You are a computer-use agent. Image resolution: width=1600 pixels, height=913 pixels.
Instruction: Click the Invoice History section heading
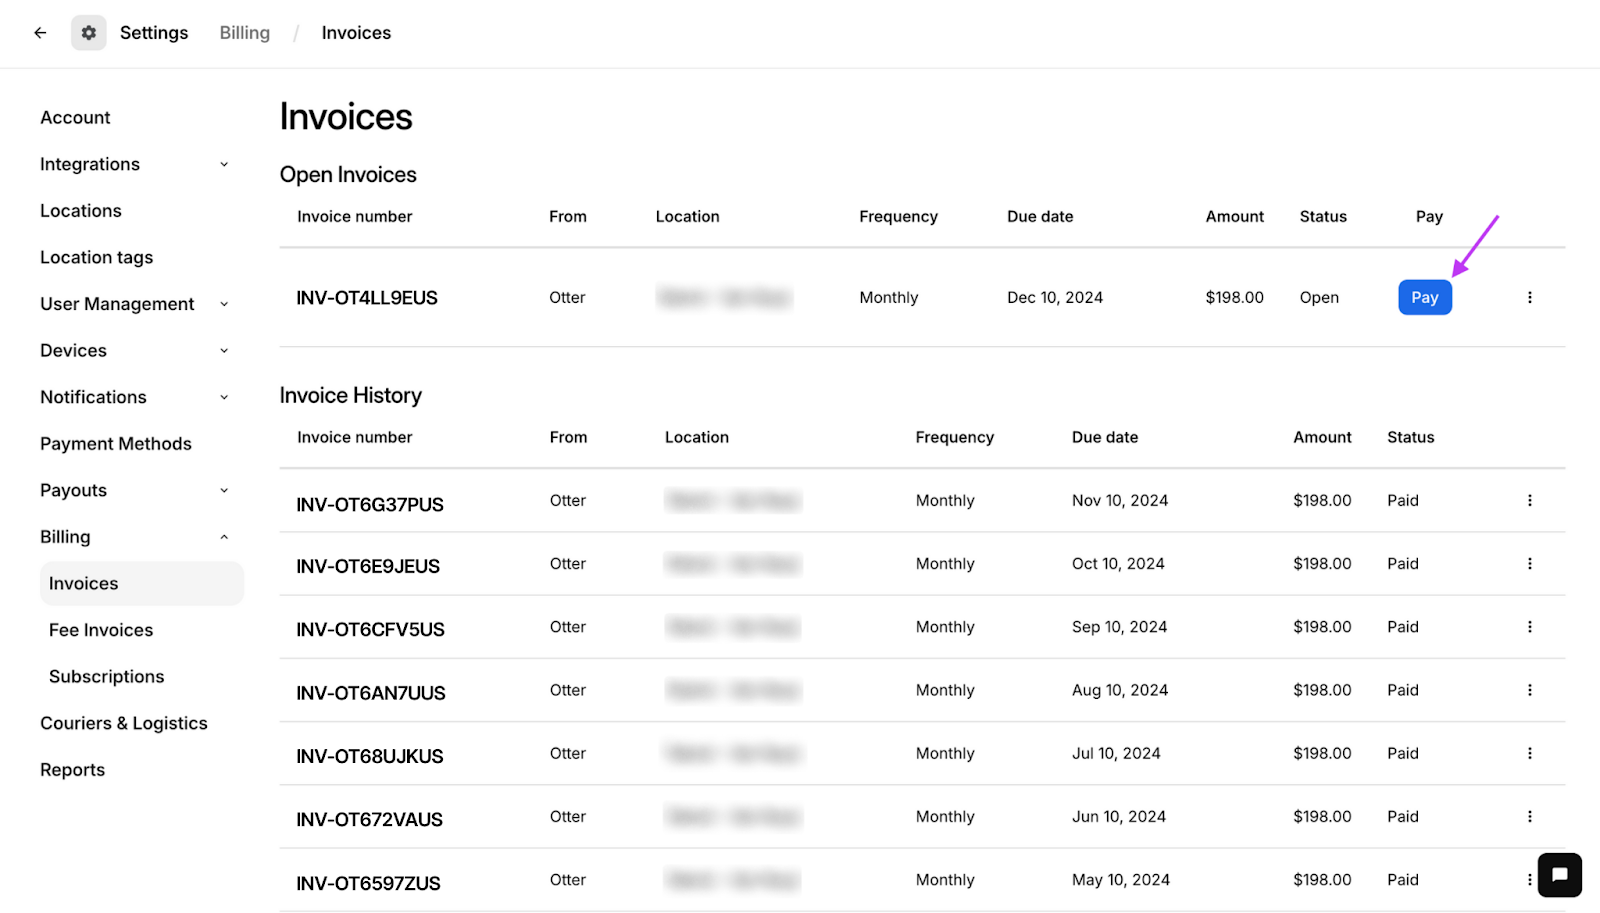point(351,396)
